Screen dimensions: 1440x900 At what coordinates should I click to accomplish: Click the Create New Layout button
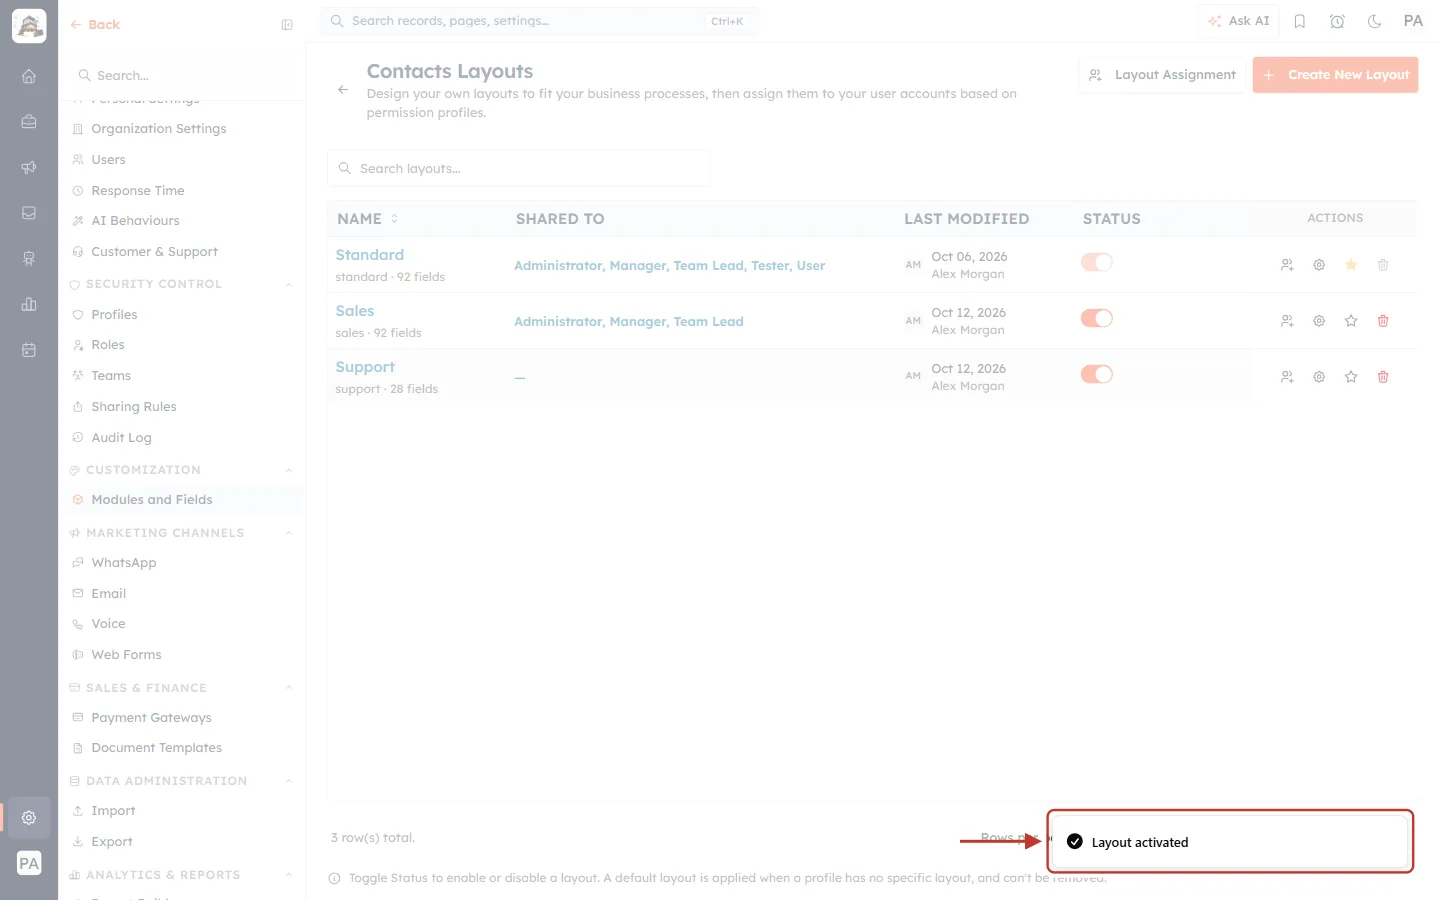(x=1335, y=75)
